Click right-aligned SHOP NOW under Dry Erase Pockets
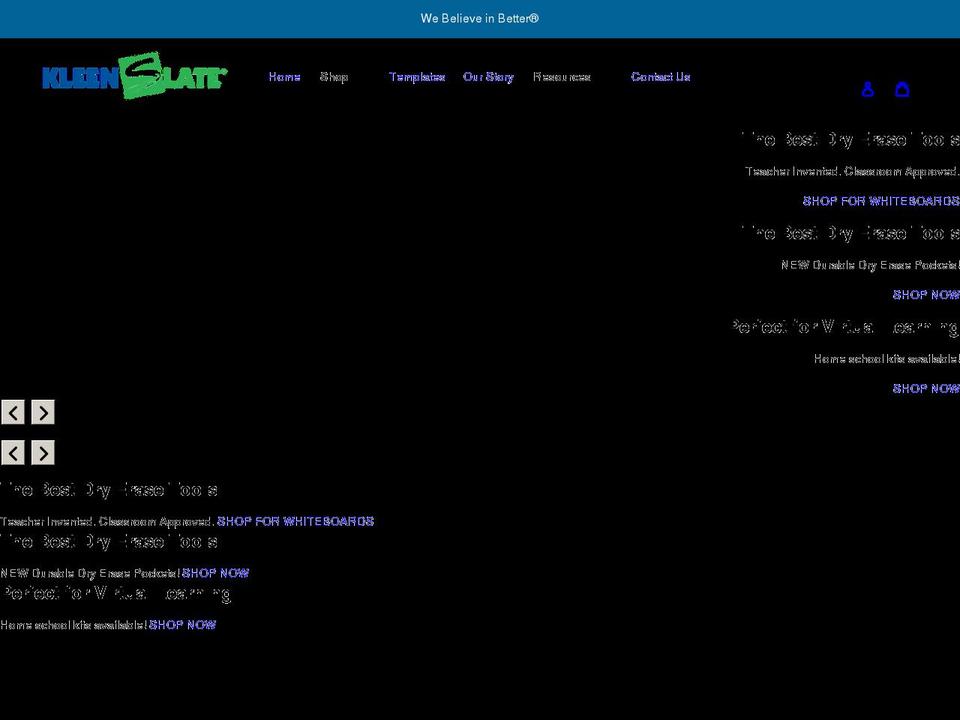Screen dimensions: 960x720 coord(926,294)
